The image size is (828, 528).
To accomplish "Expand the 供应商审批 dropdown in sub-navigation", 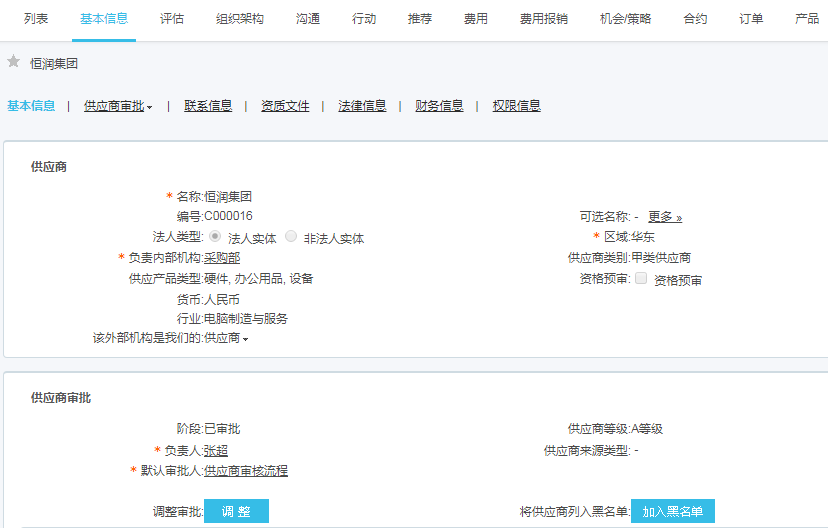I will coord(118,106).
